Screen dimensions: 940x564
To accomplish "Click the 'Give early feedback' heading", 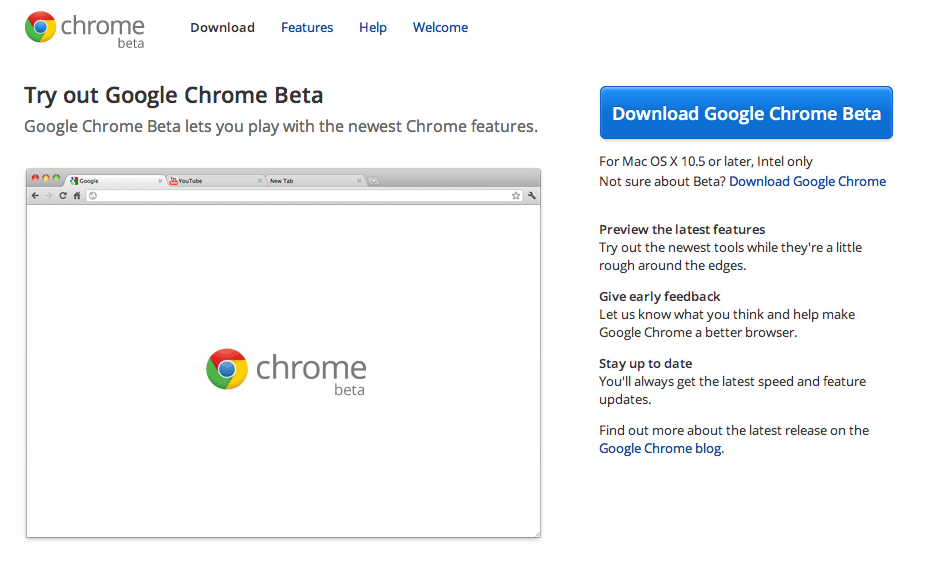I will [659, 296].
